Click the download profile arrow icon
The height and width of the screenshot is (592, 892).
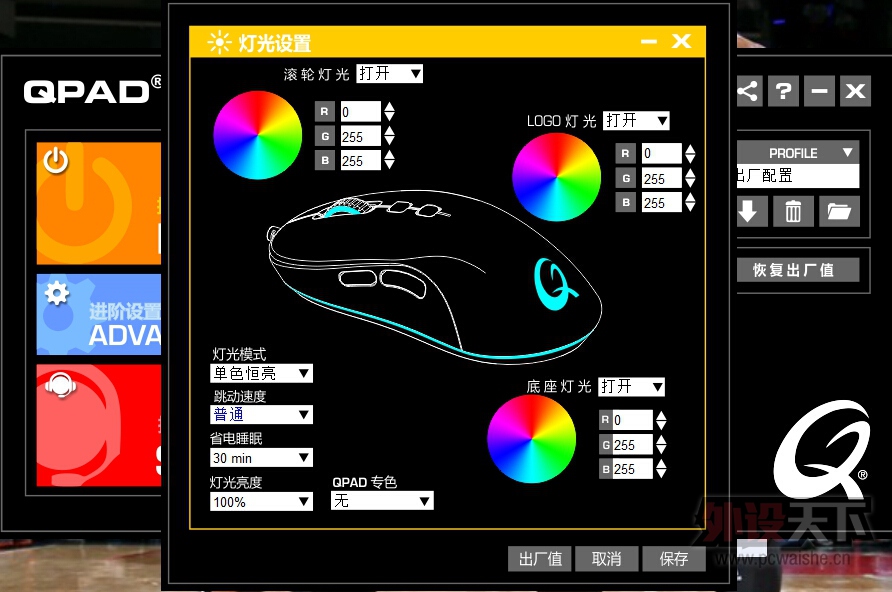pyautogui.click(x=751, y=211)
